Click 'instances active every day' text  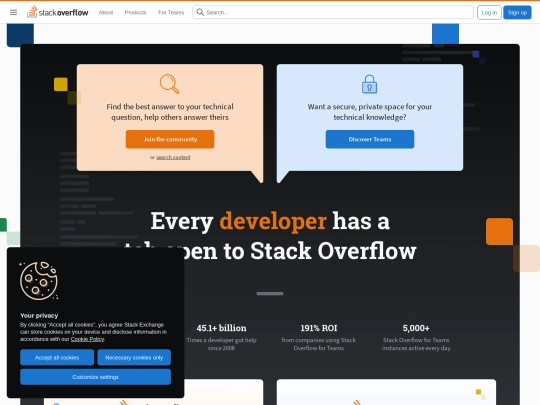pyautogui.click(x=416, y=348)
